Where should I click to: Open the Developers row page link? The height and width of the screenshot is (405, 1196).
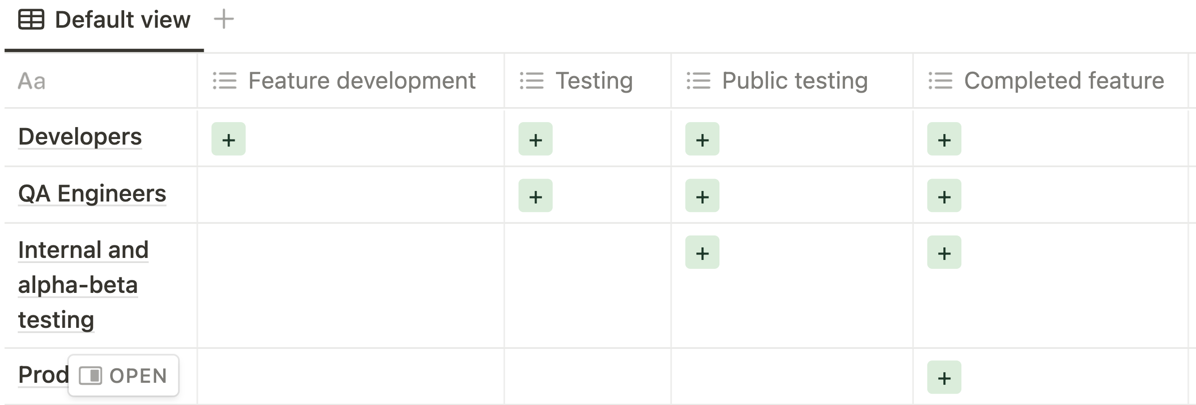click(80, 137)
